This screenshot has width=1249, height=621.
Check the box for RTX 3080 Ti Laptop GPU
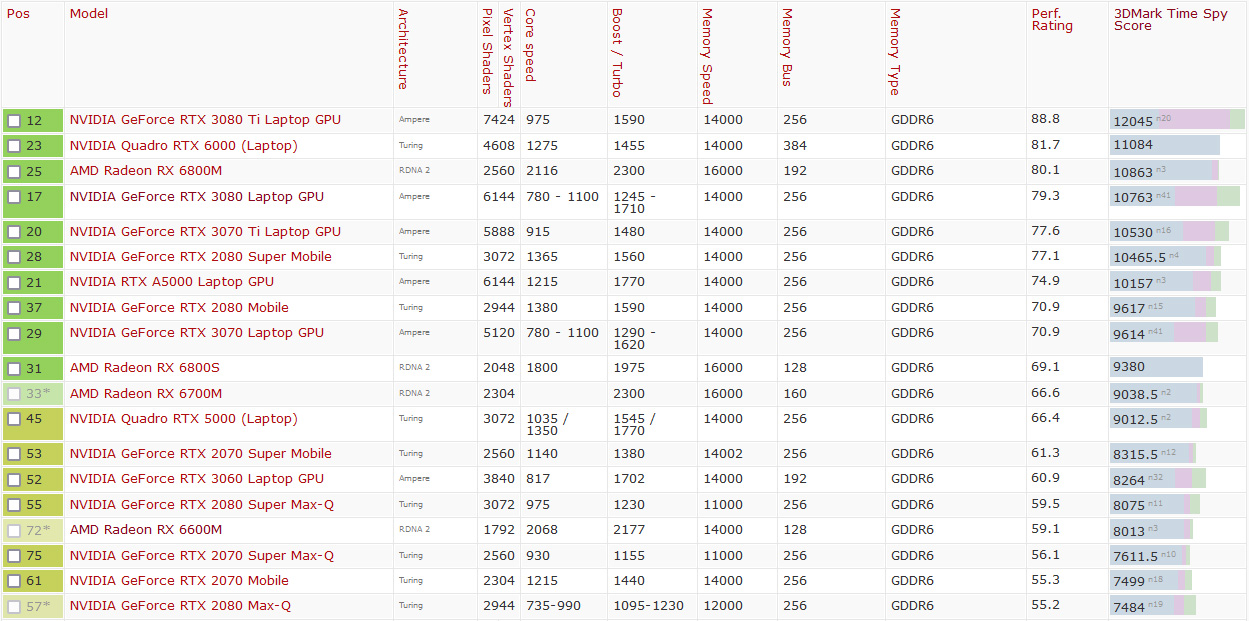[x=14, y=121]
